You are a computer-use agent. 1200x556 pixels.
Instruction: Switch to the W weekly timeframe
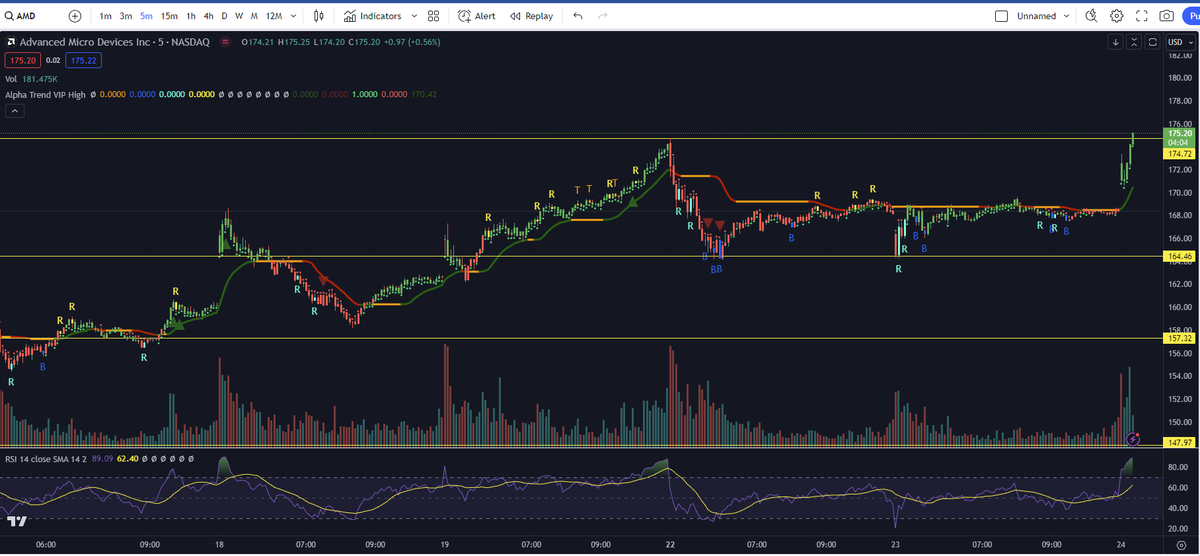tap(239, 16)
